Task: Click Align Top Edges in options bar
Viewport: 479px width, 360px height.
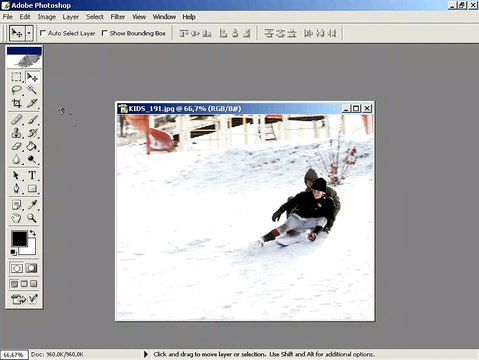Action: [x=184, y=33]
